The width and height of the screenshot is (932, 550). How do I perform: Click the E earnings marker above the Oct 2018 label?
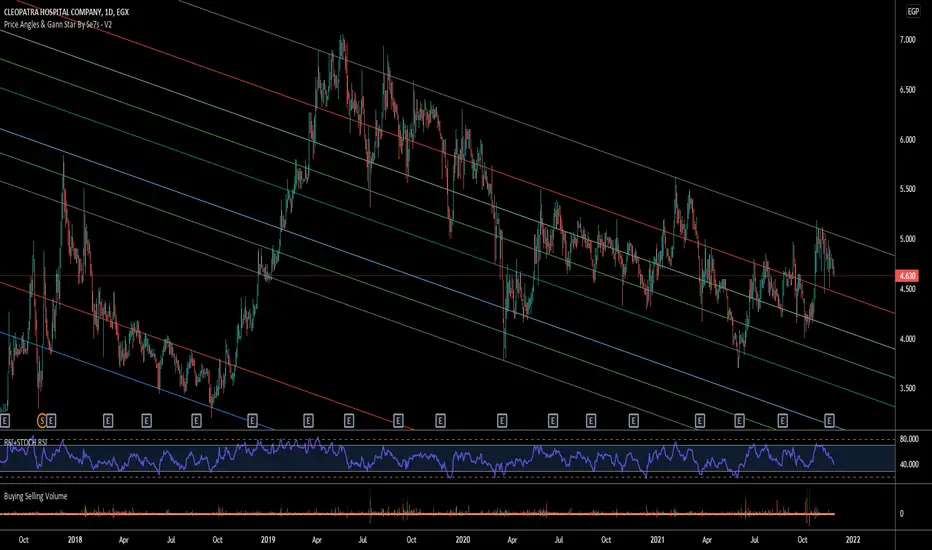click(x=196, y=421)
